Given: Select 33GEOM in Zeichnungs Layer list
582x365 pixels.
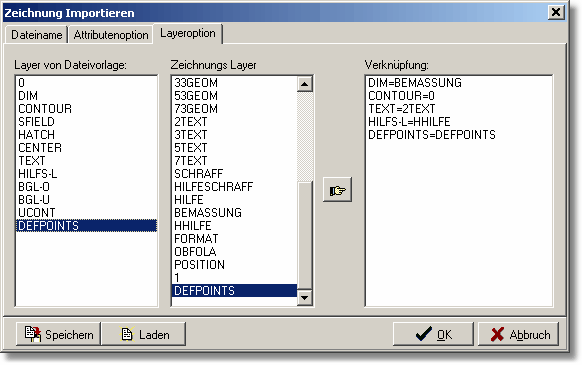Looking at the screenshot, I should (234, 83).
